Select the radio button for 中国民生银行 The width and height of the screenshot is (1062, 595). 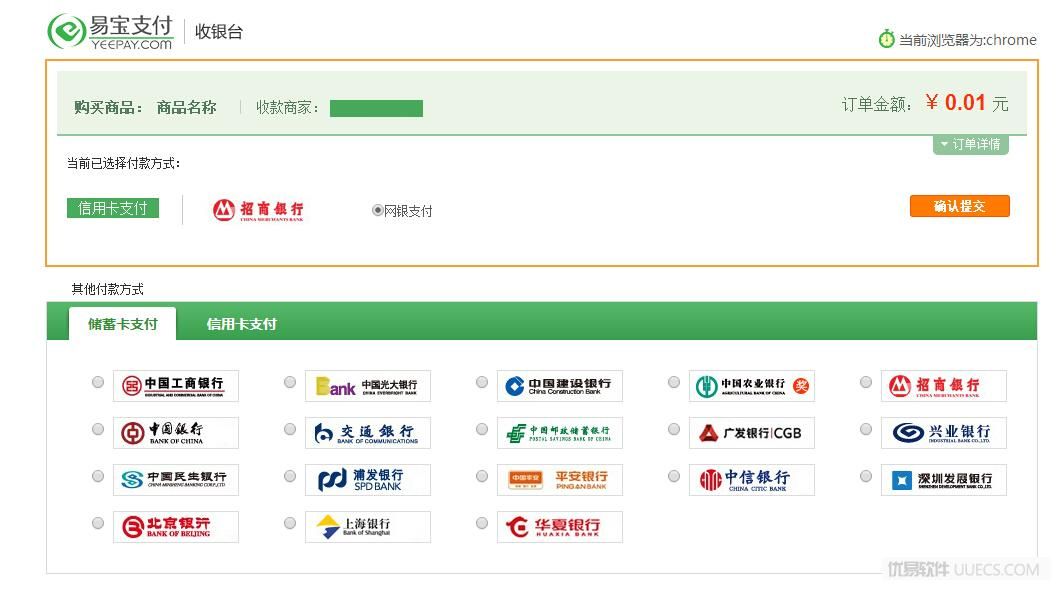pos(98,476)
